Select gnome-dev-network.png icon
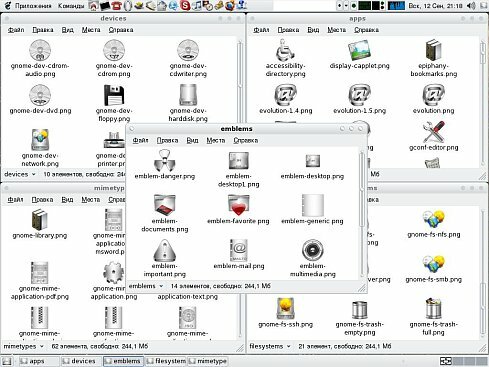489x367 pixels. click(40, 139)
